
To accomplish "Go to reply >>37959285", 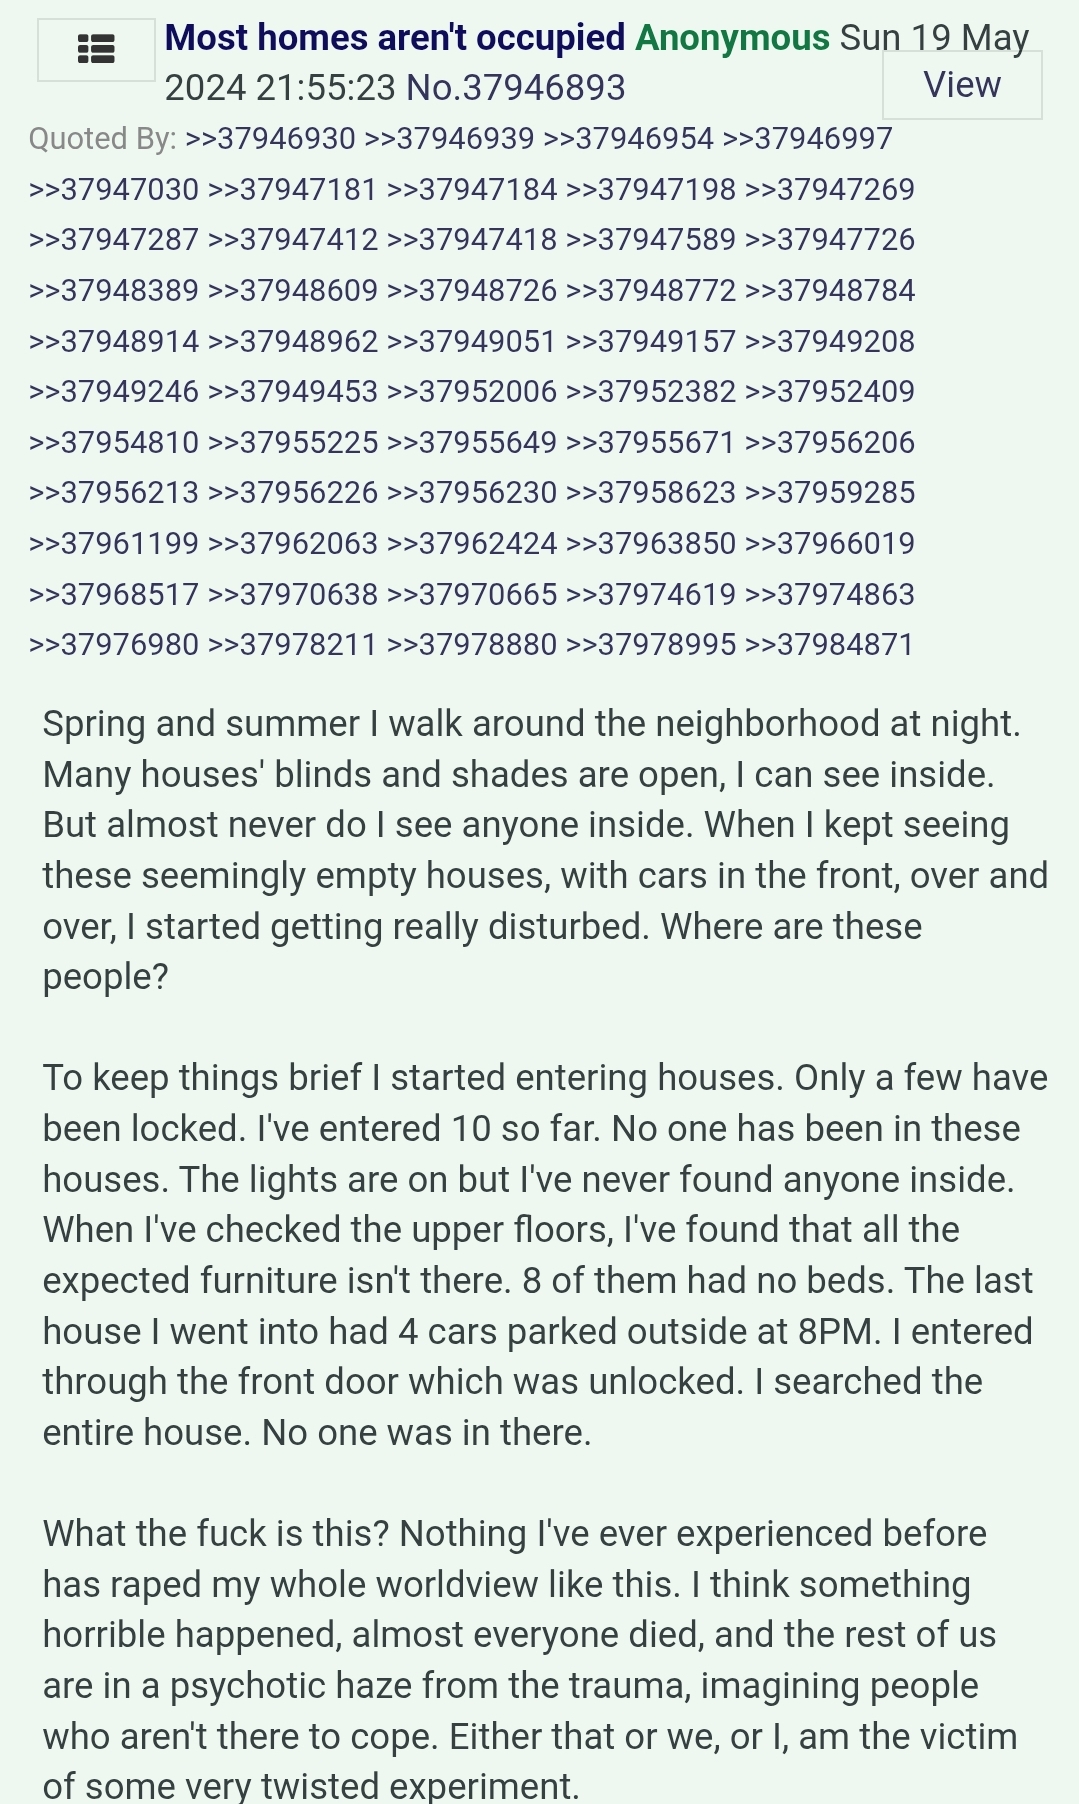I will (830, 492).
